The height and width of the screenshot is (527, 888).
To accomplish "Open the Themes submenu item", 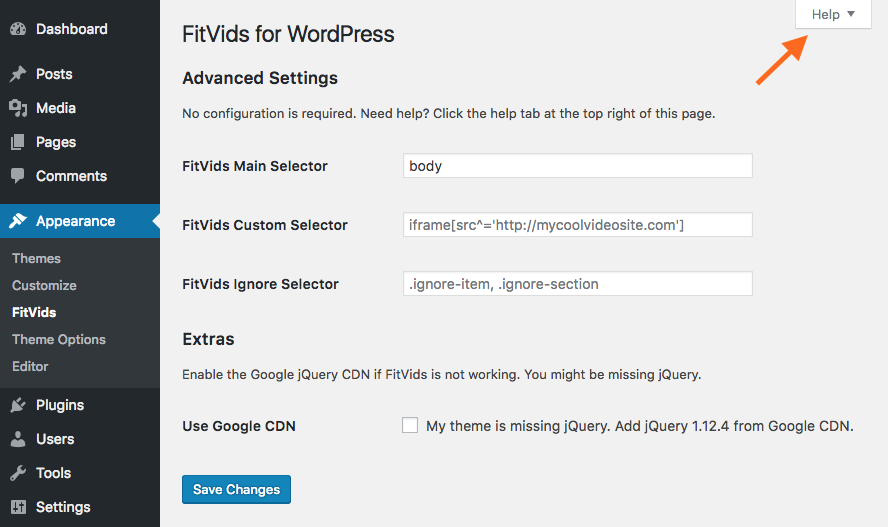I will (36, 258).
